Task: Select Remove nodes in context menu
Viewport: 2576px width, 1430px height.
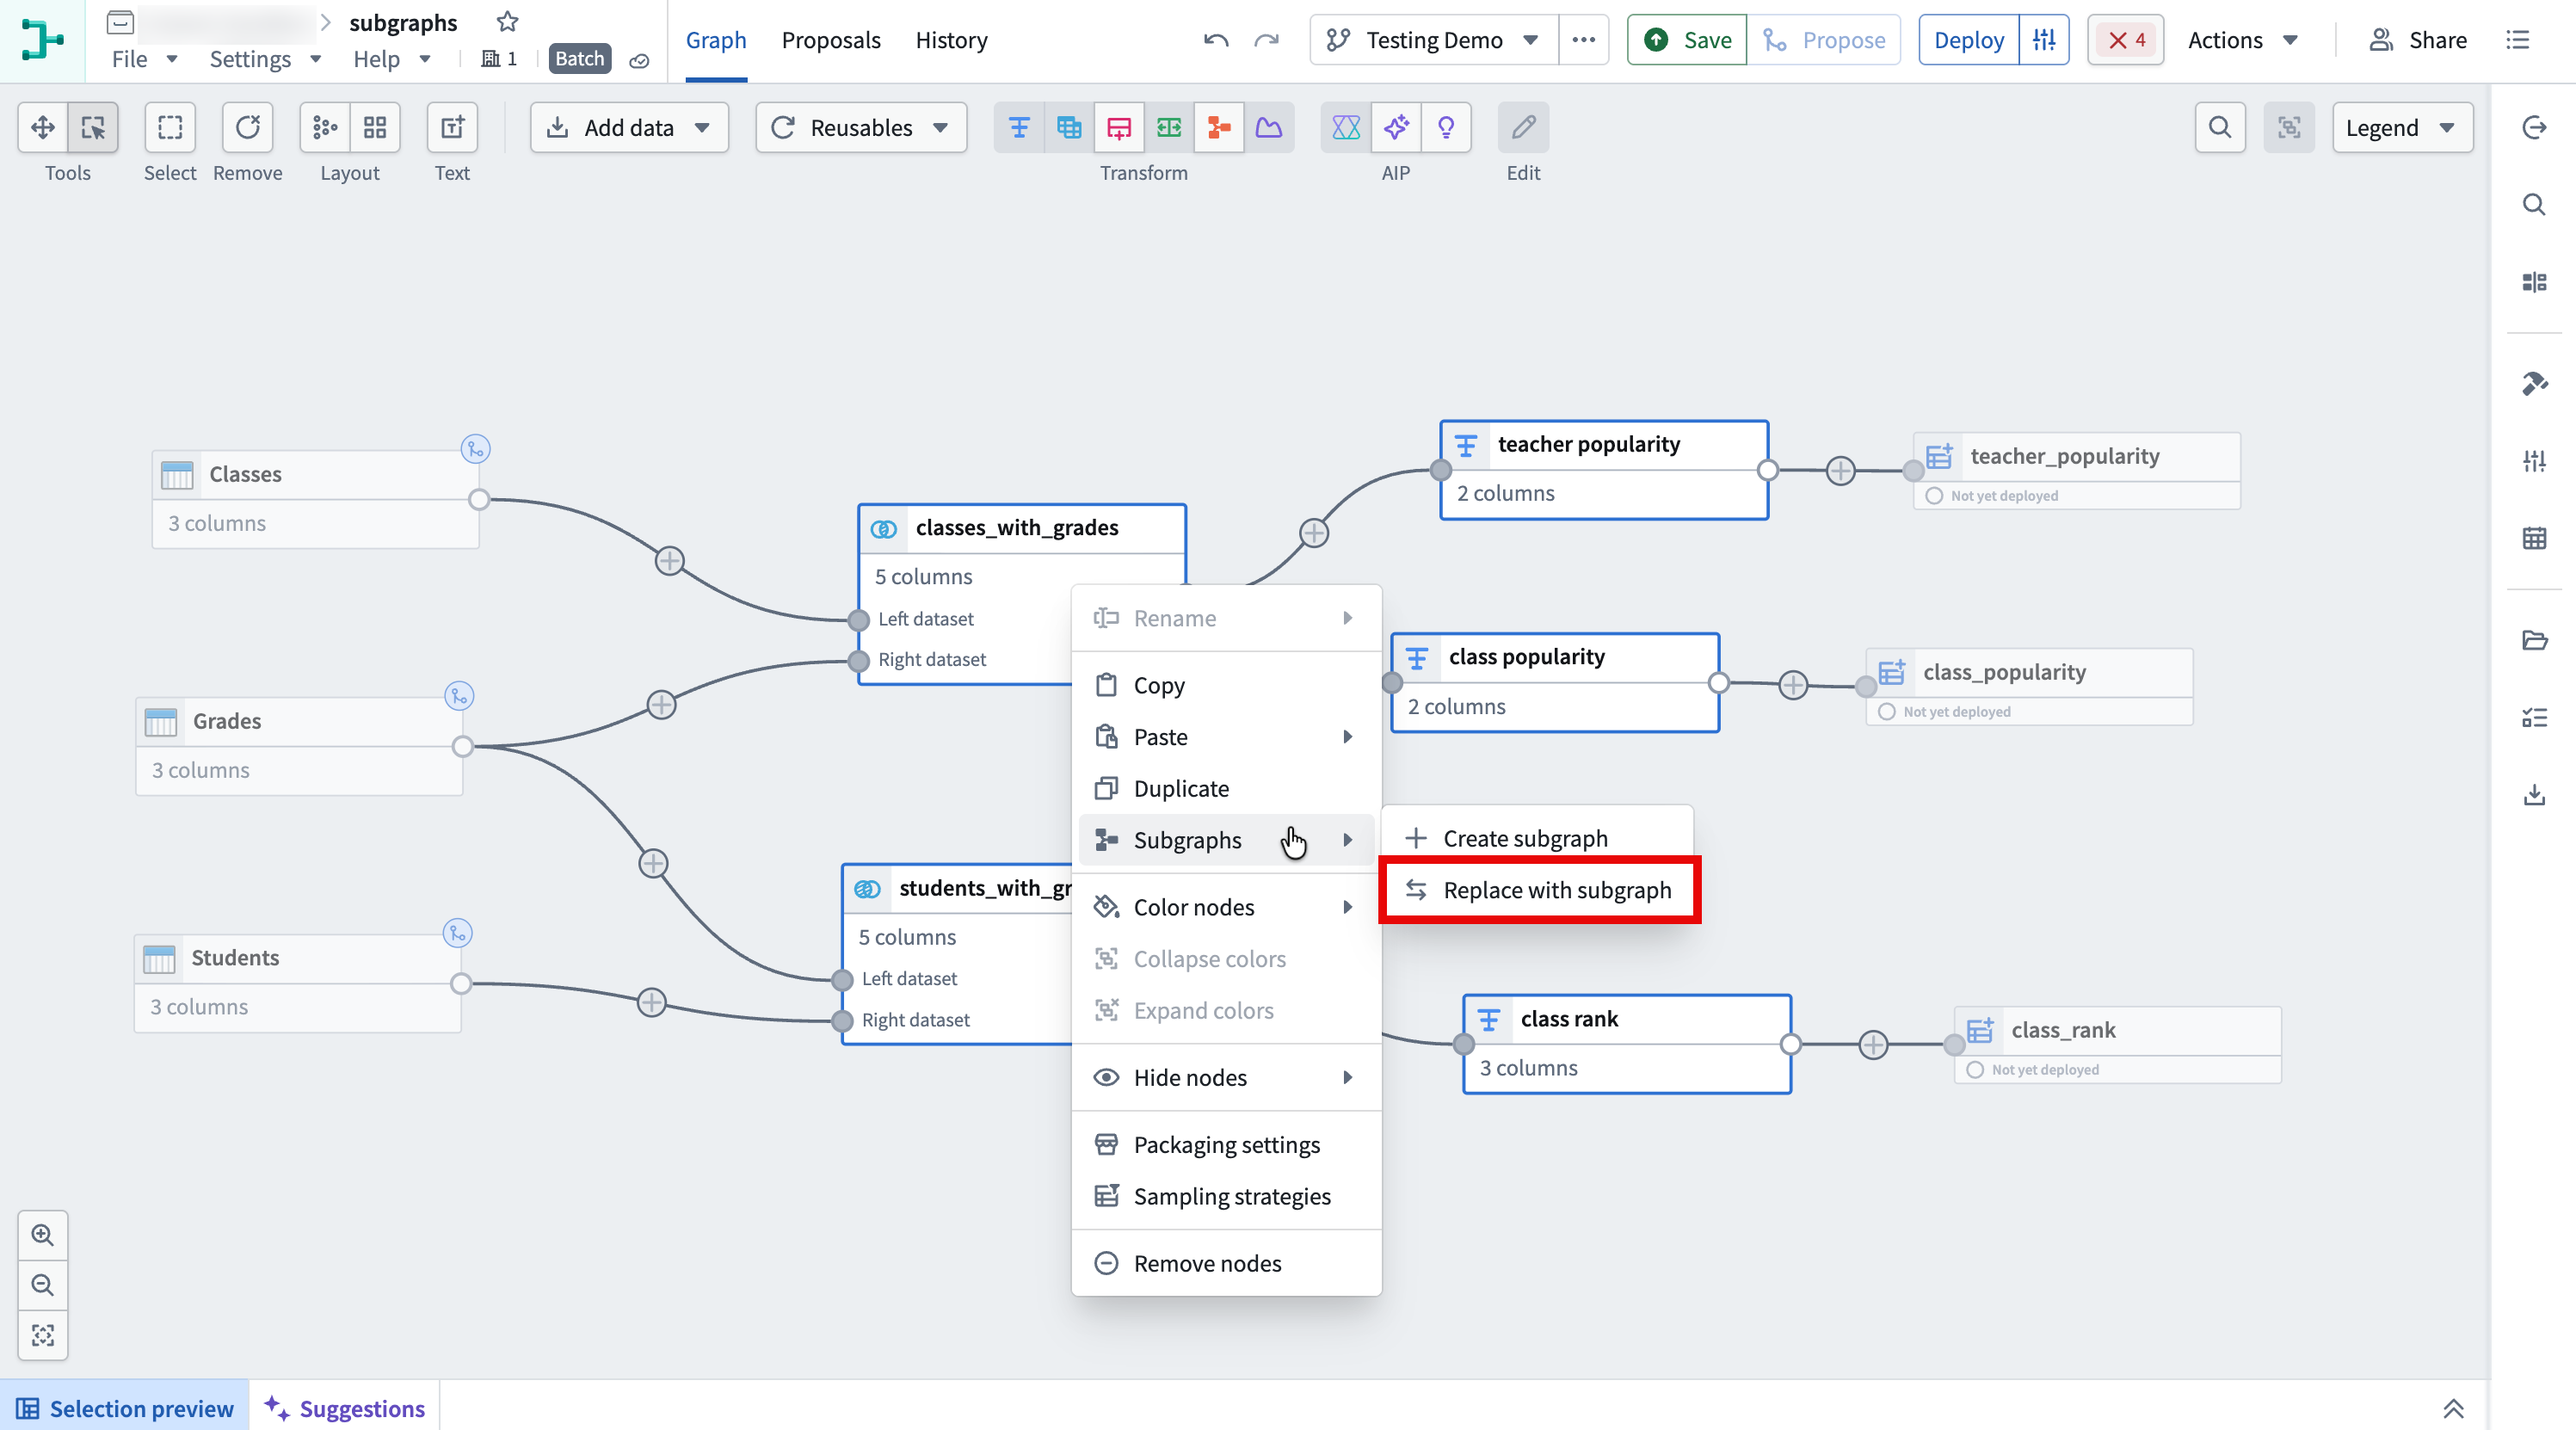Action: pos(1226,1263)
